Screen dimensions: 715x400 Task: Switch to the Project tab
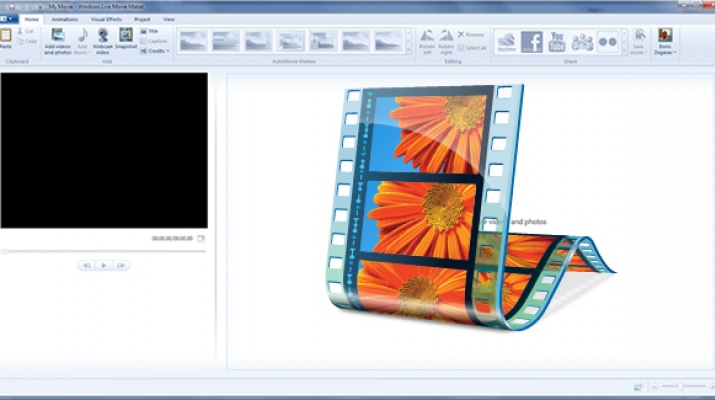[142, 19]
